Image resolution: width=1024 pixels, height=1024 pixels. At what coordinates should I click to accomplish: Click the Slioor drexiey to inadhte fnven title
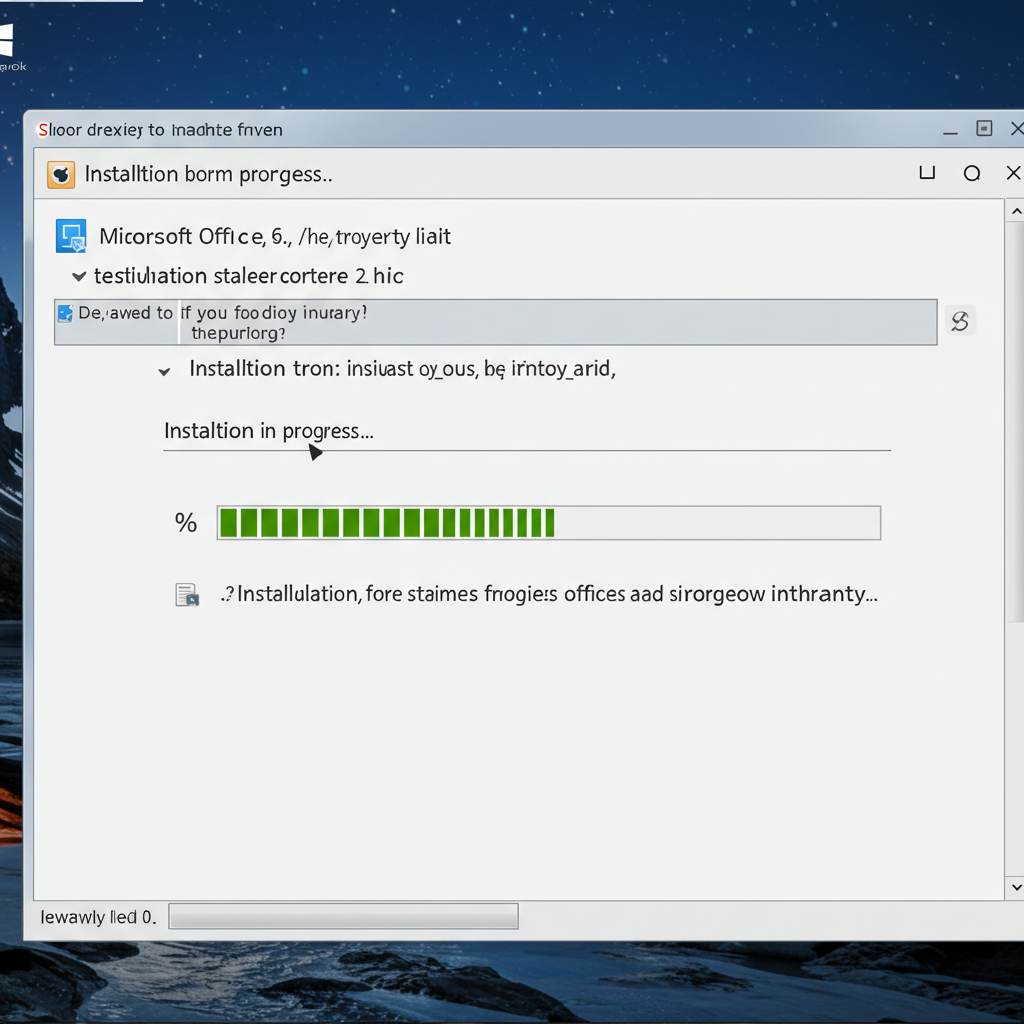click(160, 130)
